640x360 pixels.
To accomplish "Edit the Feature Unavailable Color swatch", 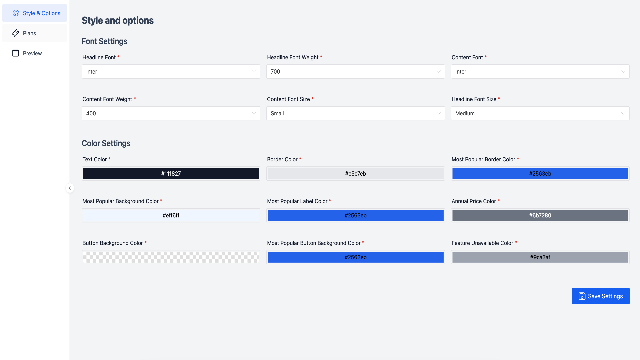I will 540,257.
